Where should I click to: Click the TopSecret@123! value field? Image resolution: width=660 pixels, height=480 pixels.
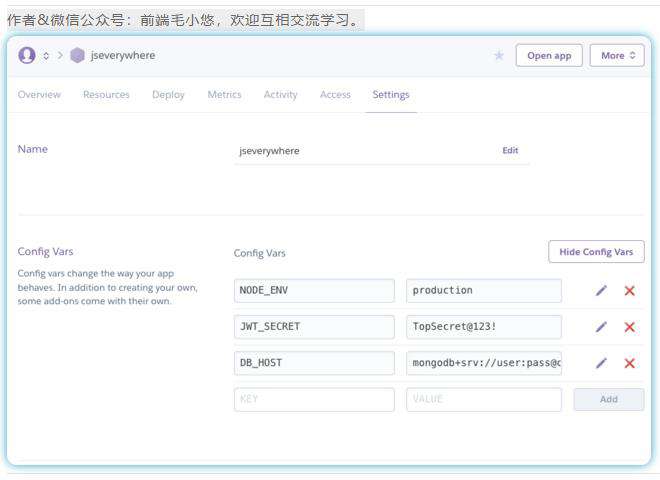click(x=484, y=327)
